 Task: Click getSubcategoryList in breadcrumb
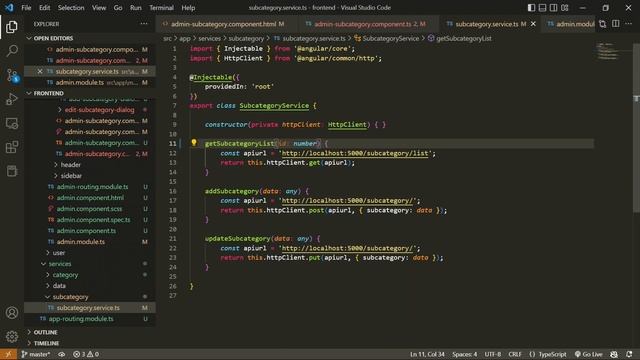tap(464, 38)
